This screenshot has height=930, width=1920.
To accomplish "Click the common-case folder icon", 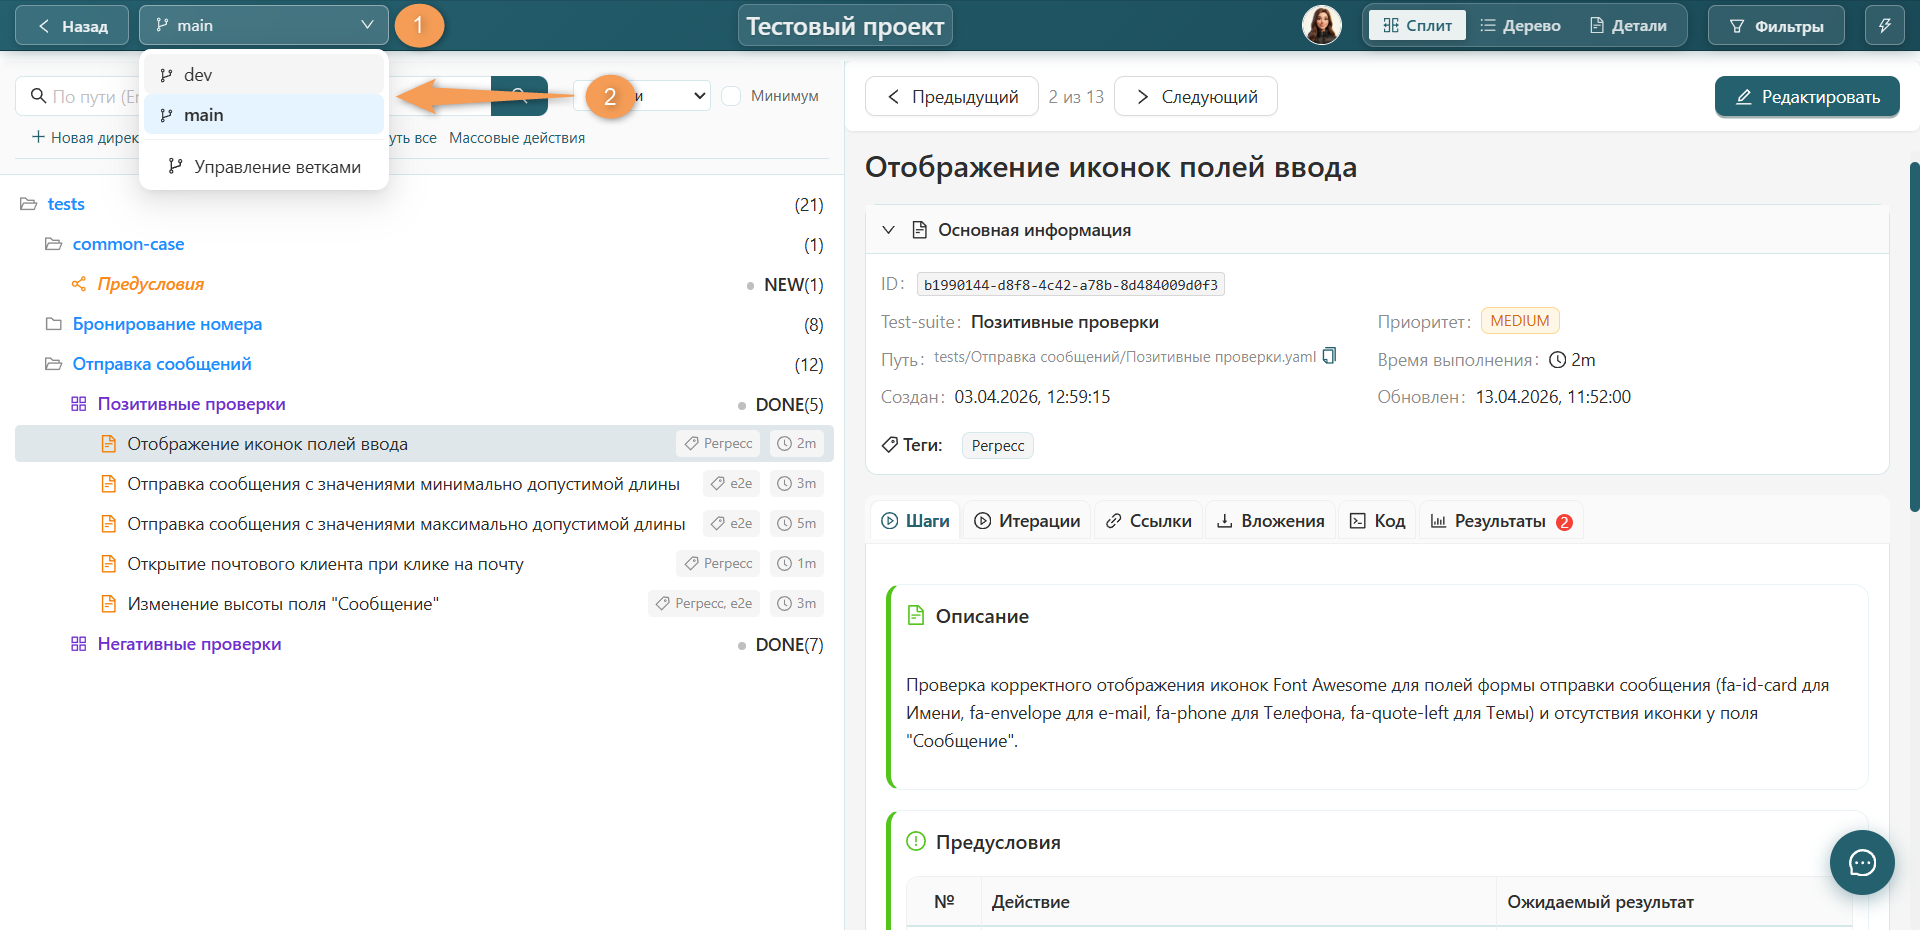I will pyautogui.click(x=54, y=244).
